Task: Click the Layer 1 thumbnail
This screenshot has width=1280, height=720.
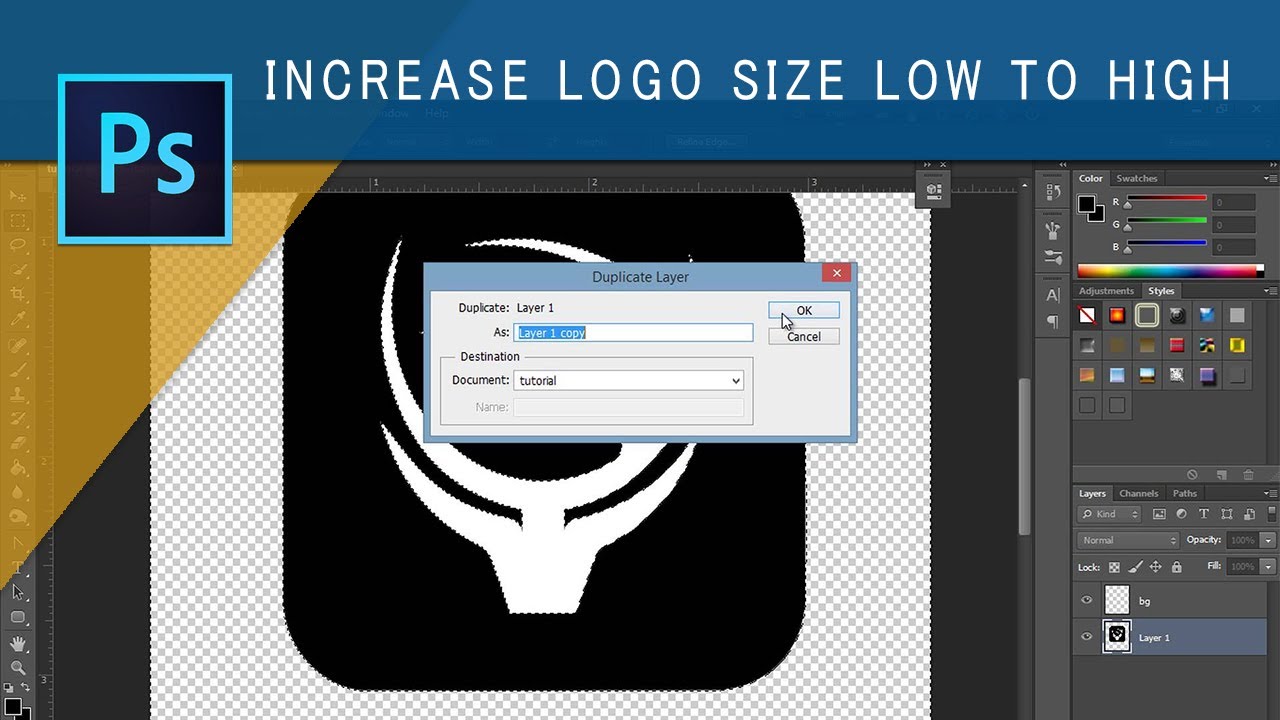Action: pos(1116,637)
